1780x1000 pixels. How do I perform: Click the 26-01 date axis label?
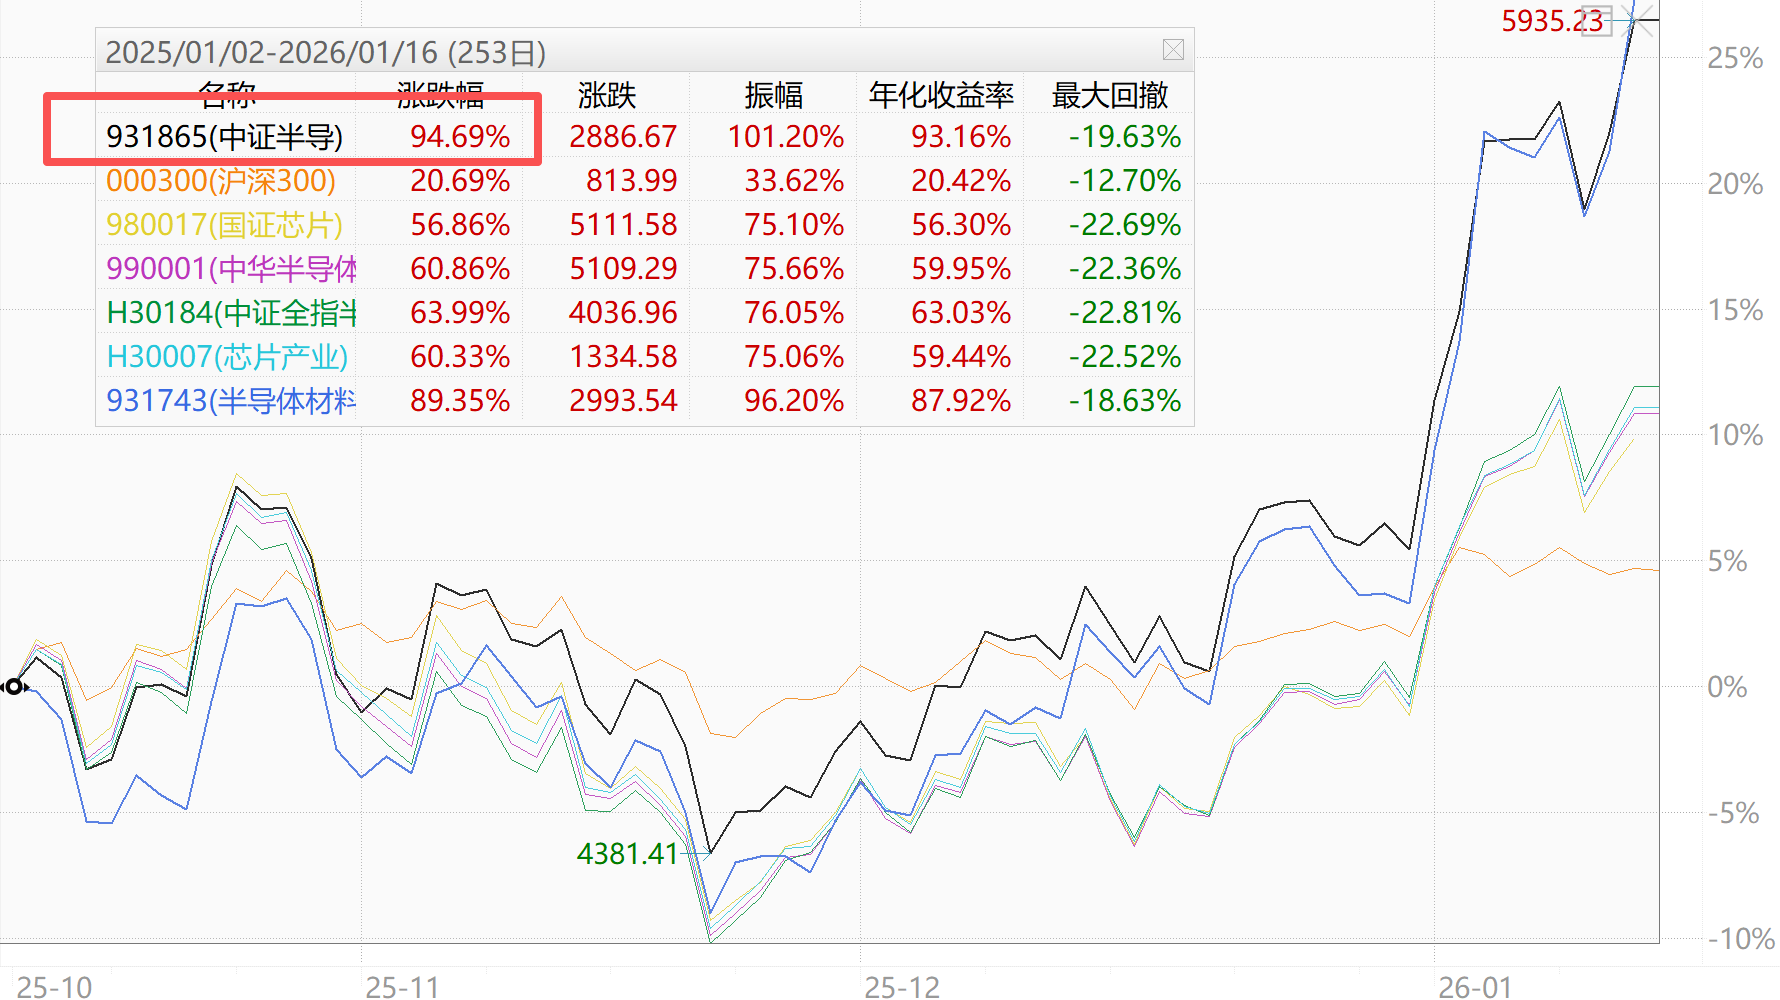(x=1475, y=987)
